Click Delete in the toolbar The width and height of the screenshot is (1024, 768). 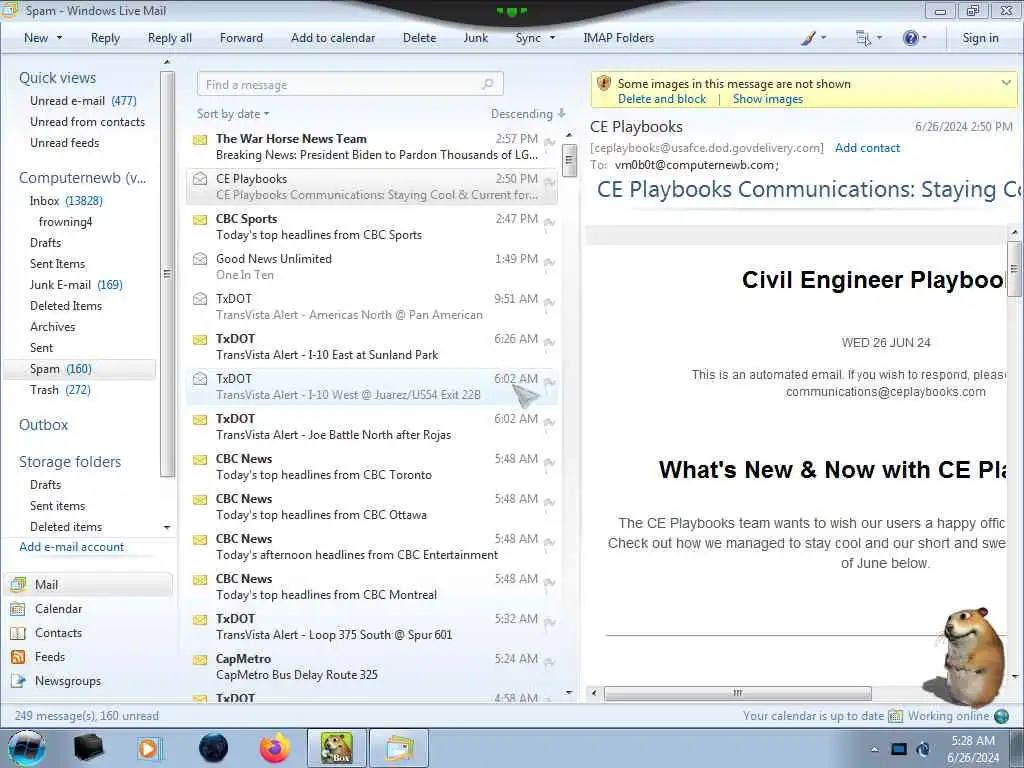click(x=419, y=38)
